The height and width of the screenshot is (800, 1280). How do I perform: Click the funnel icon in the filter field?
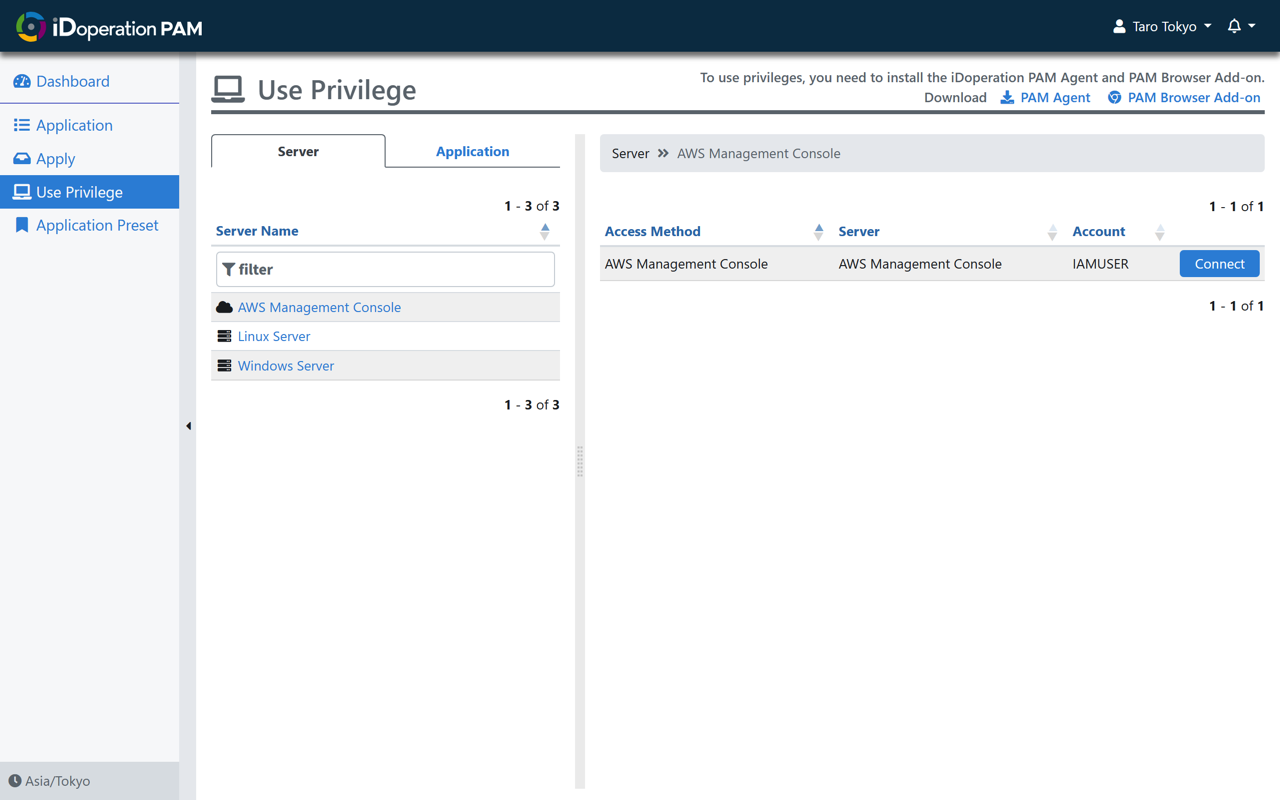[x=229, y=269]
